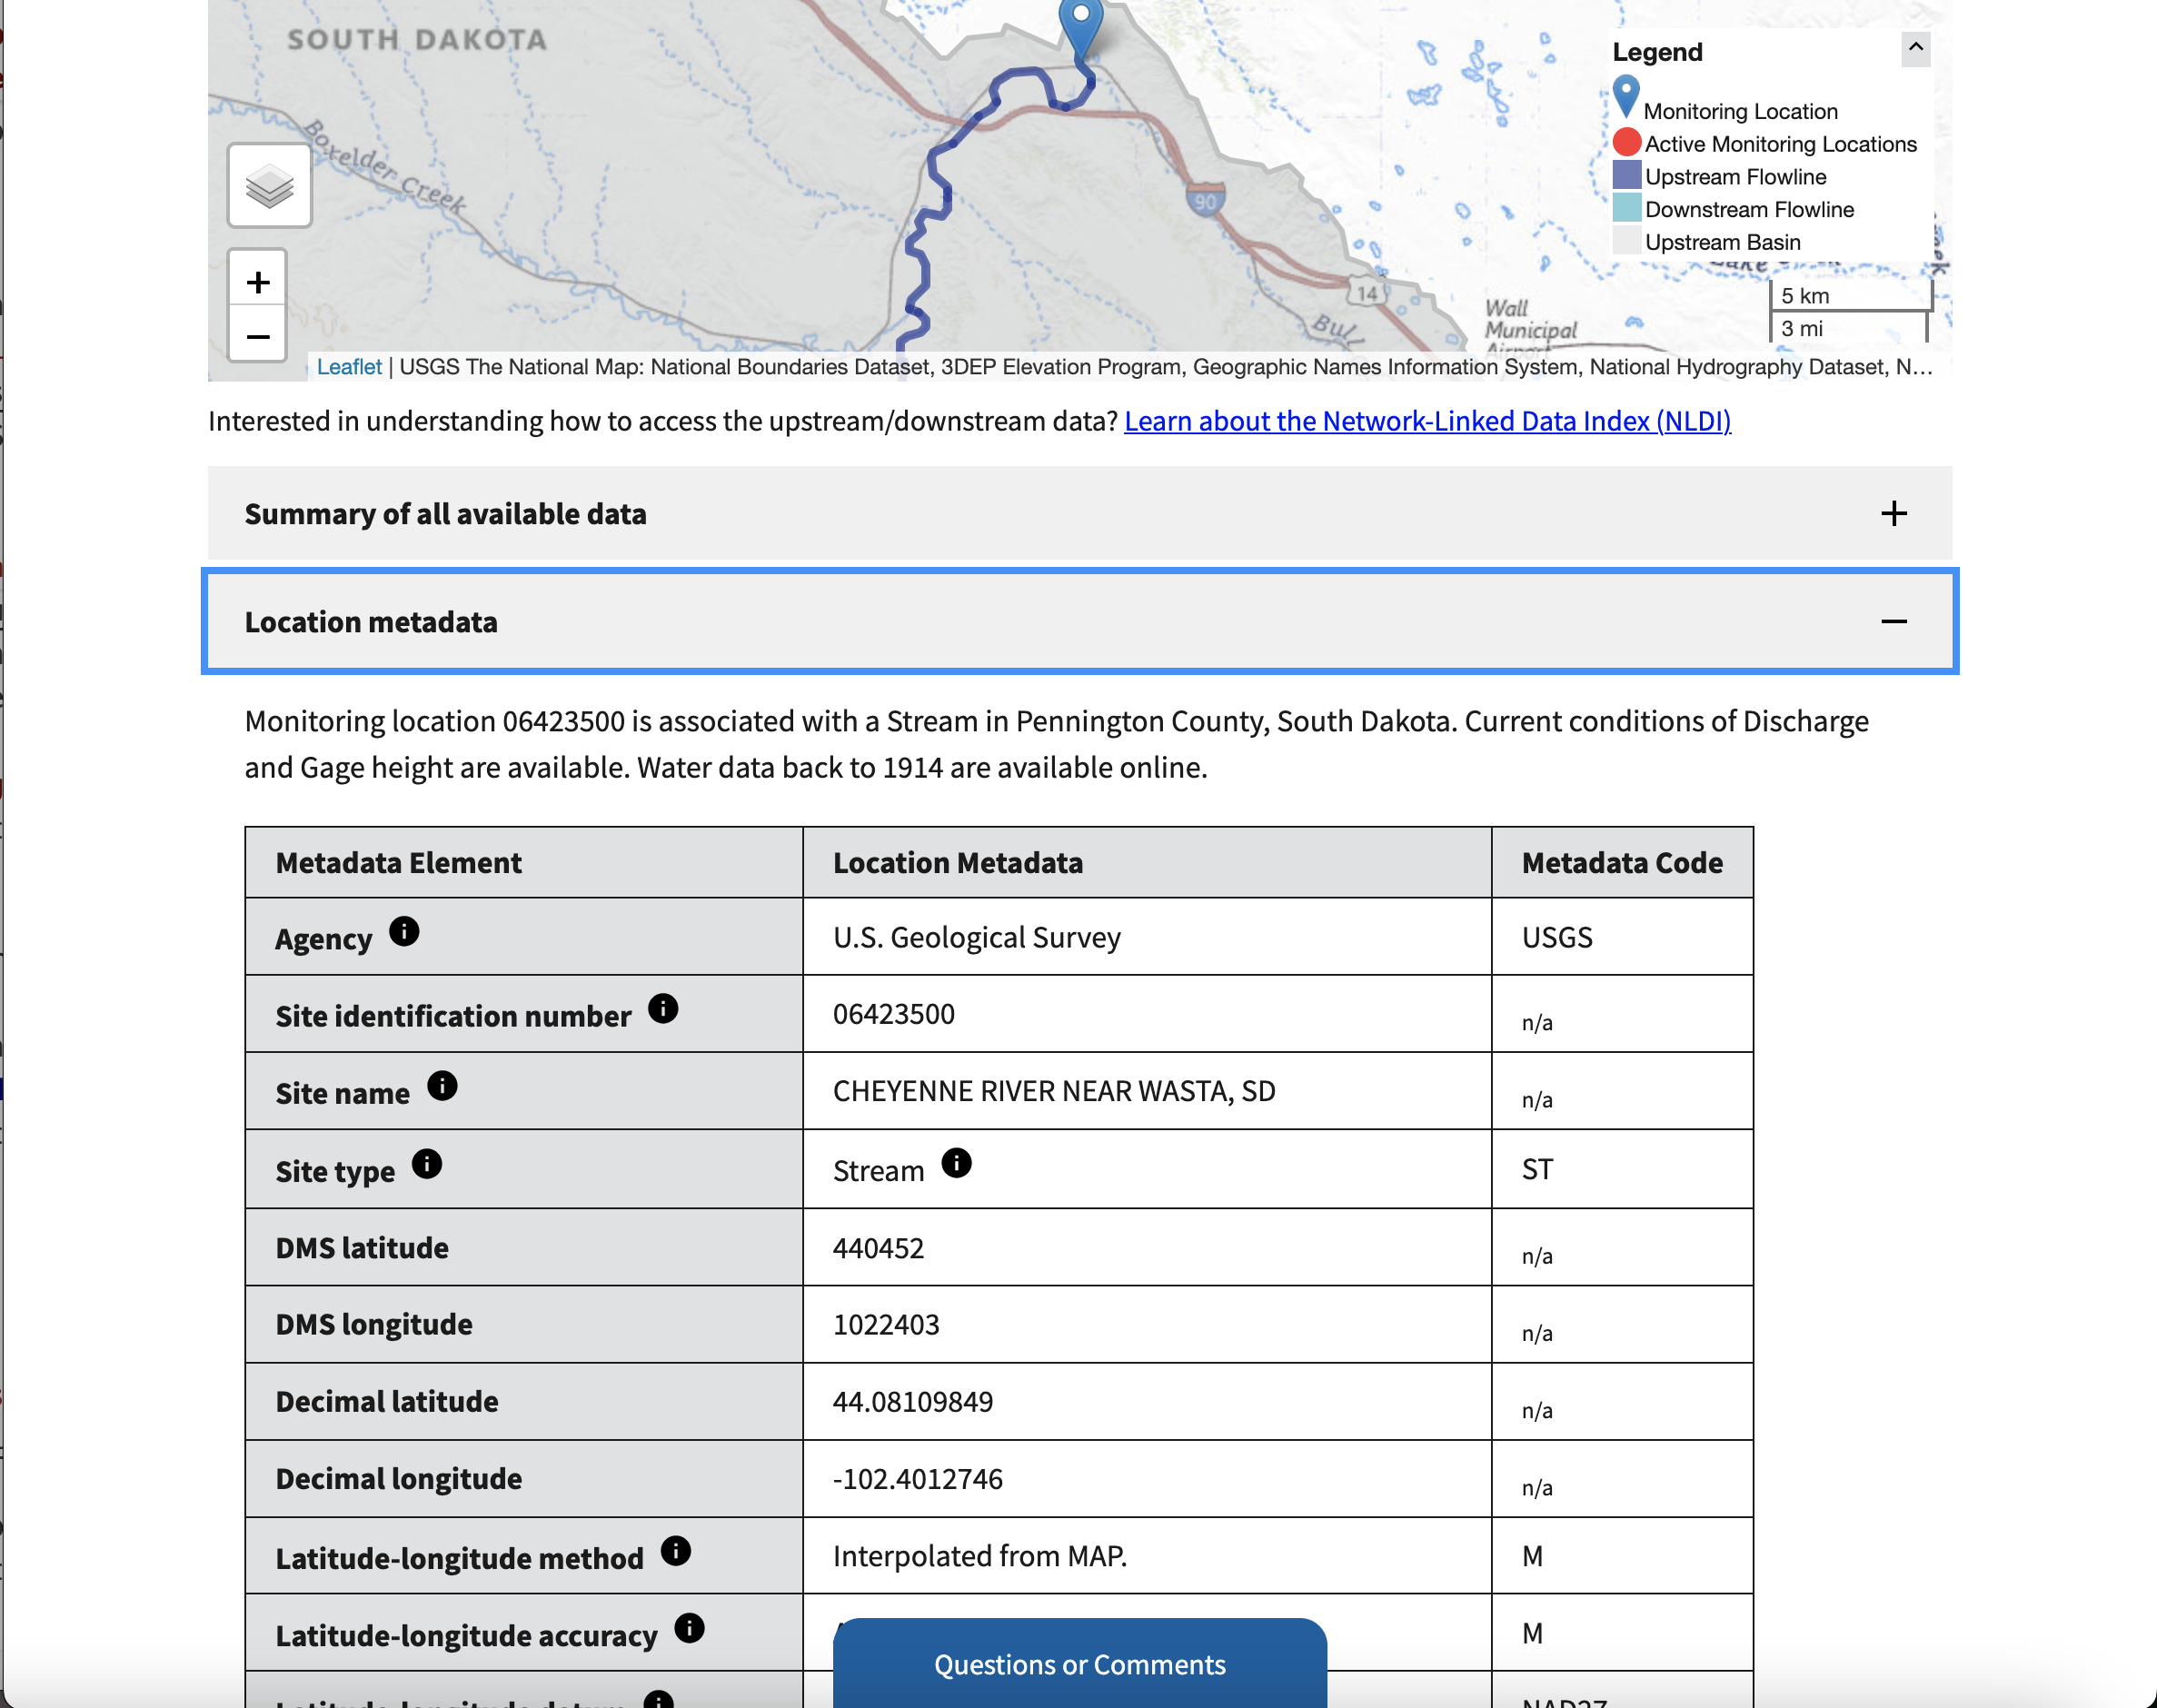Select CHEYENNE RIVER NEAR WASTA, SD text
The width and height of the screenshot is (2157, 1708).
coord(1054,1090)
